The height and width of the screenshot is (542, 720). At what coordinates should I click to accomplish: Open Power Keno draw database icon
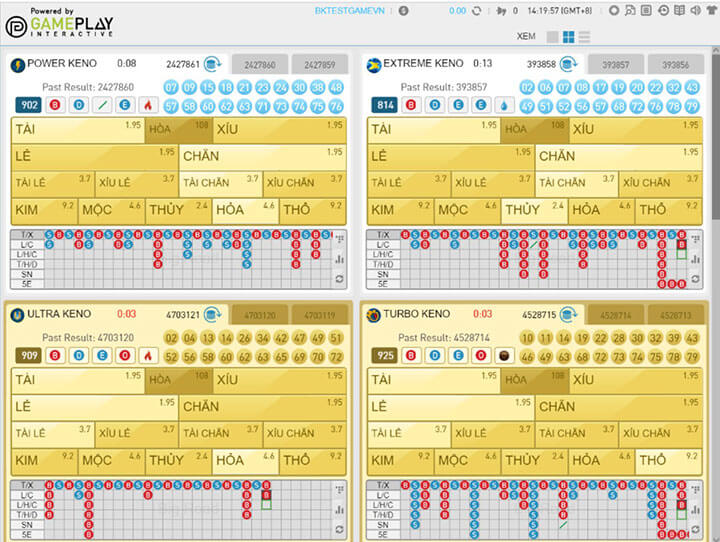pos(213,64)
